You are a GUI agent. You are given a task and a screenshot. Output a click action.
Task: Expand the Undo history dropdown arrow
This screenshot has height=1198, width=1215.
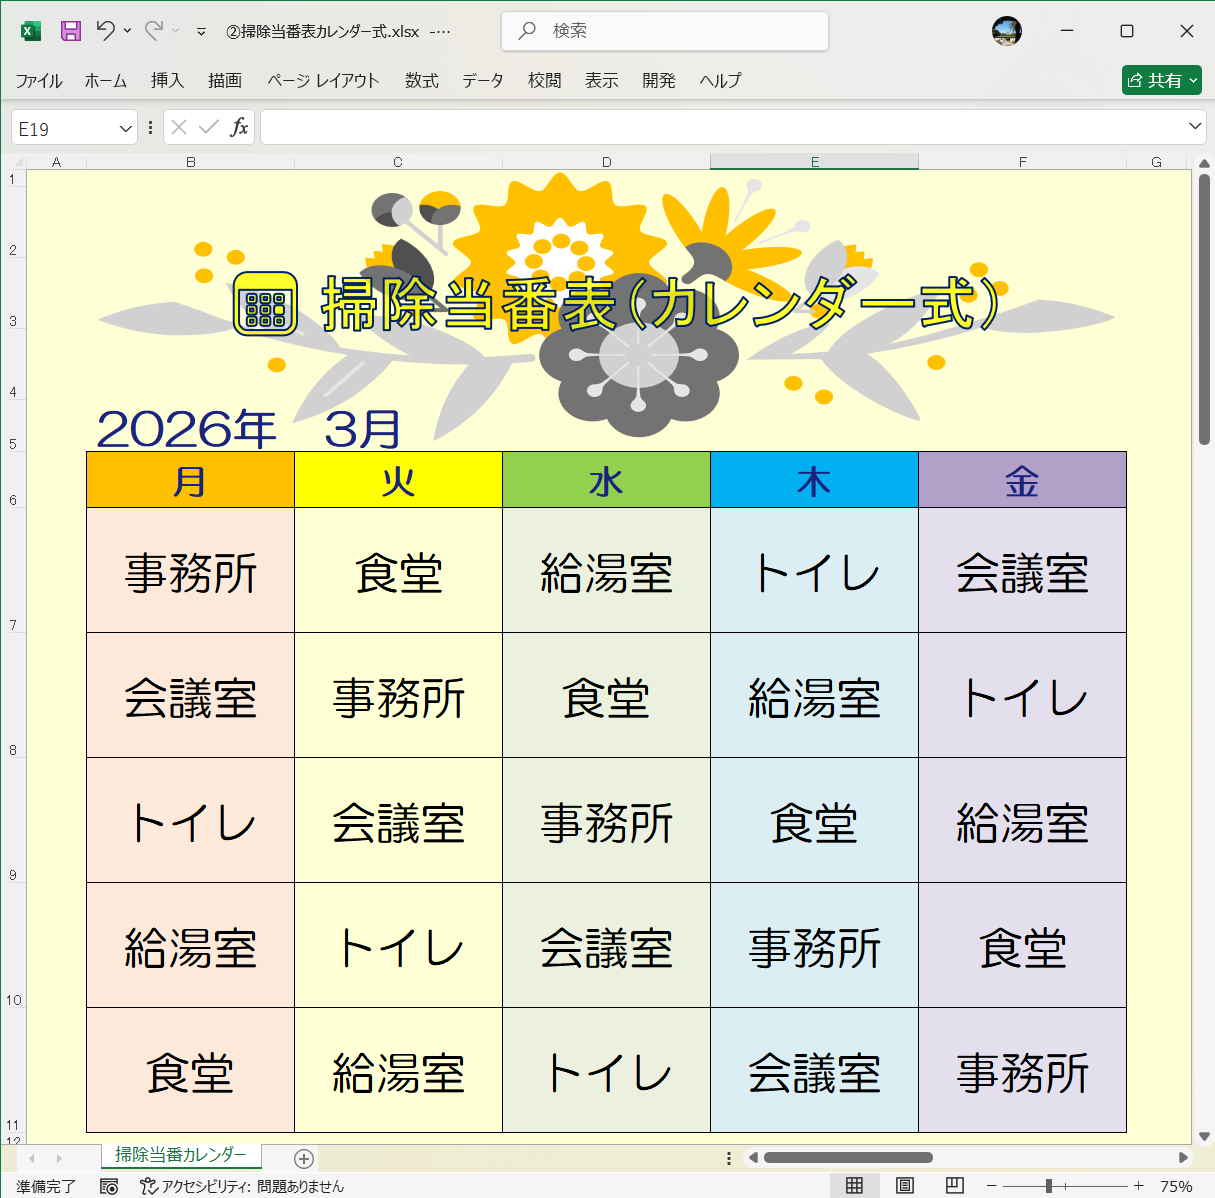coord(125,31)
